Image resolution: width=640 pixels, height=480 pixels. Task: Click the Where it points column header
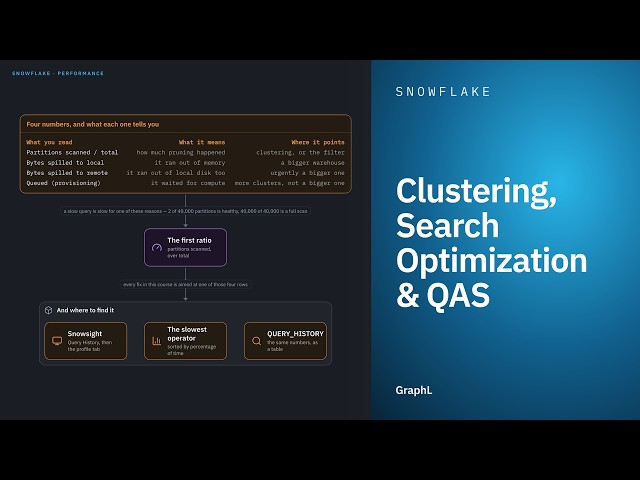coord(318,142)
